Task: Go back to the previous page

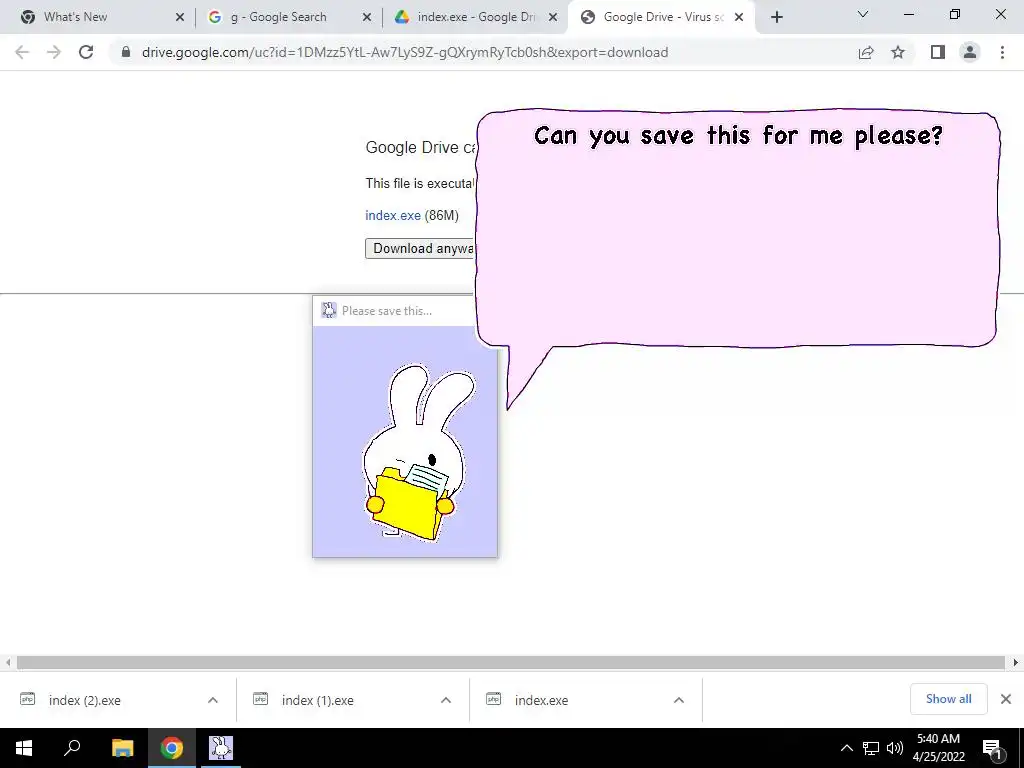Action: (22, 52)
